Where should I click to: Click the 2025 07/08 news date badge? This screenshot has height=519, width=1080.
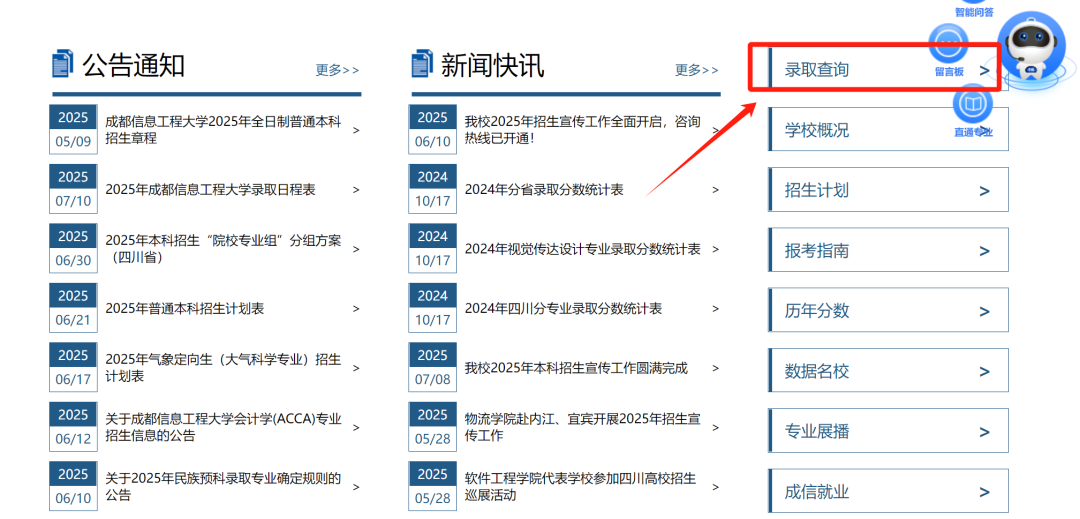pos(433,368)
